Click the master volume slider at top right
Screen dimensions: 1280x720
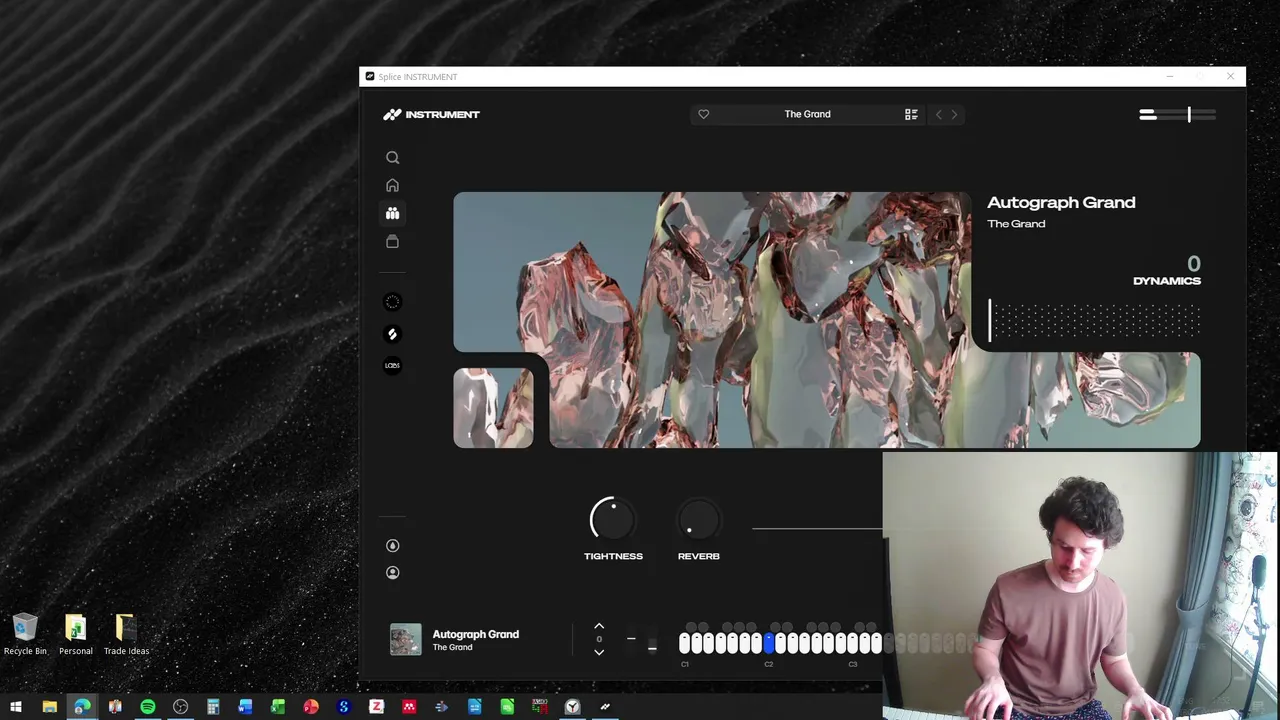pyautogui.click(x=1178, y=115)
